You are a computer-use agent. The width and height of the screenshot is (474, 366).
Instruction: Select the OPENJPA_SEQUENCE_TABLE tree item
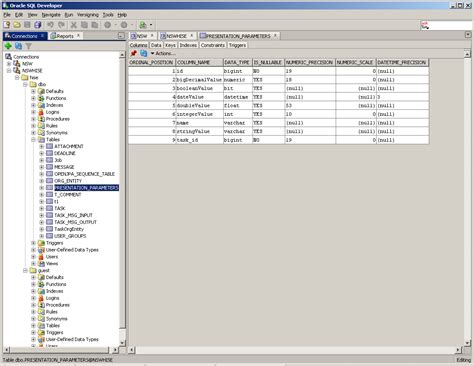[84, 174]
